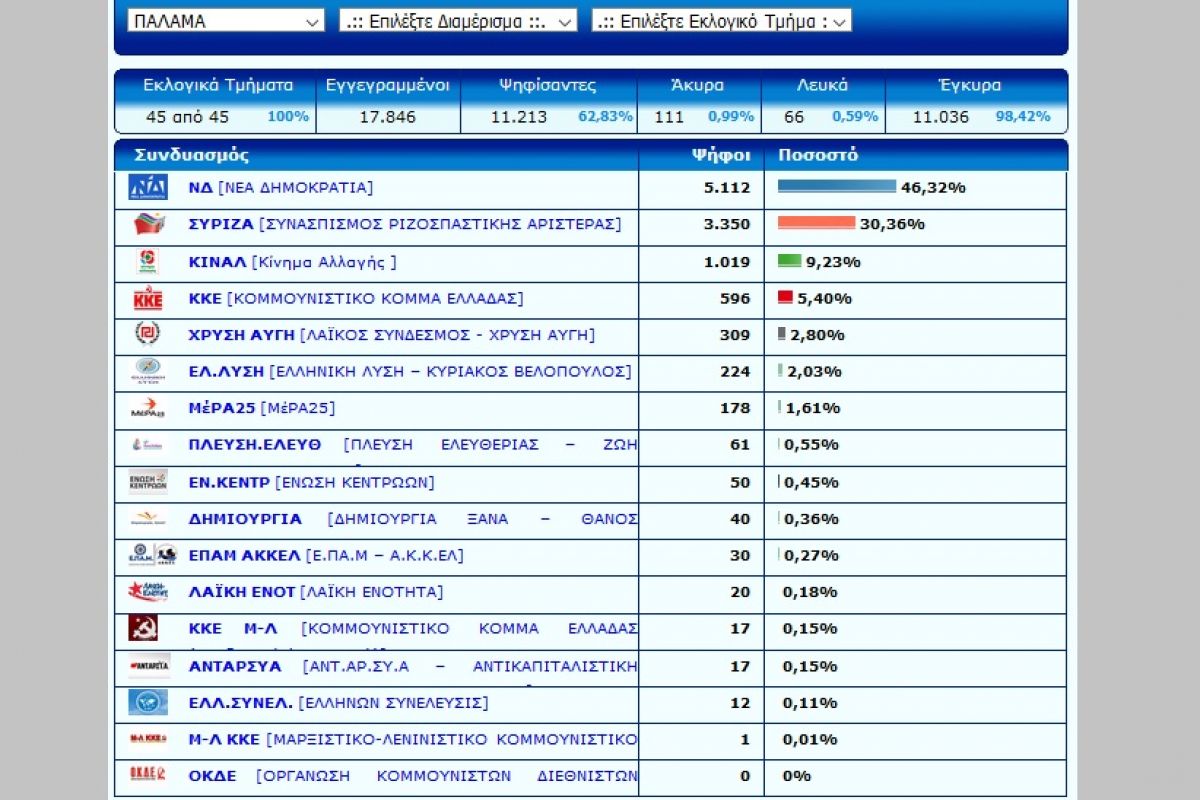Click the ΝΔ party logo
Screen dimensions: 1200x800
coord(148,188)
